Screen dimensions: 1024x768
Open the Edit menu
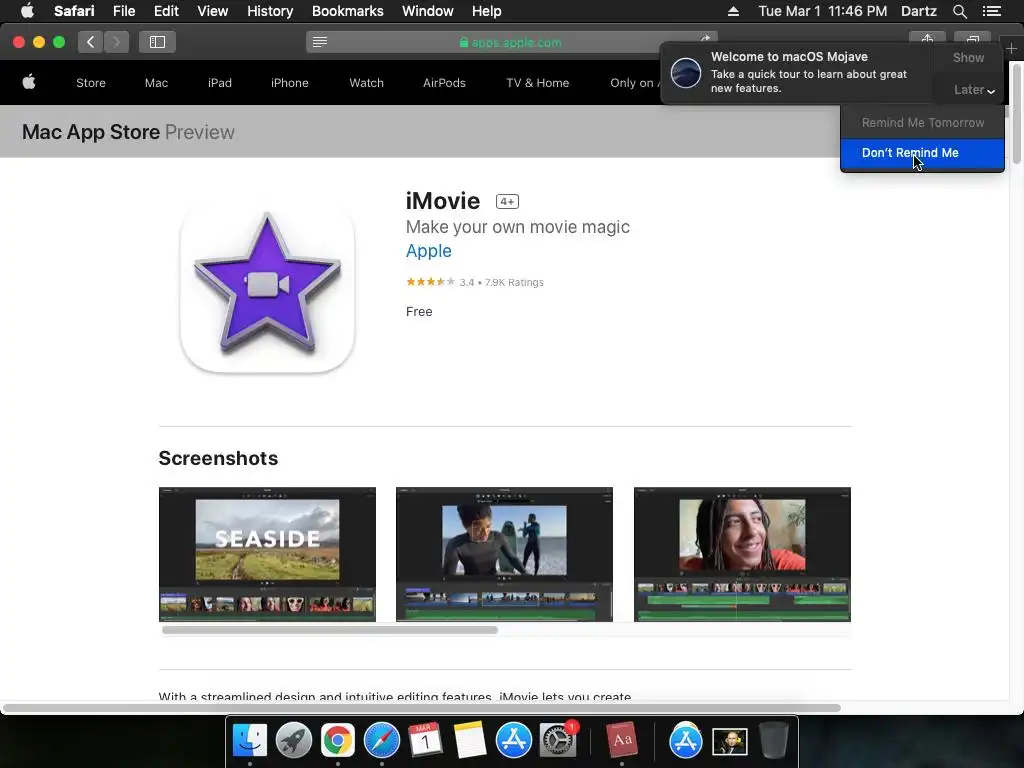tap(166, 11)
